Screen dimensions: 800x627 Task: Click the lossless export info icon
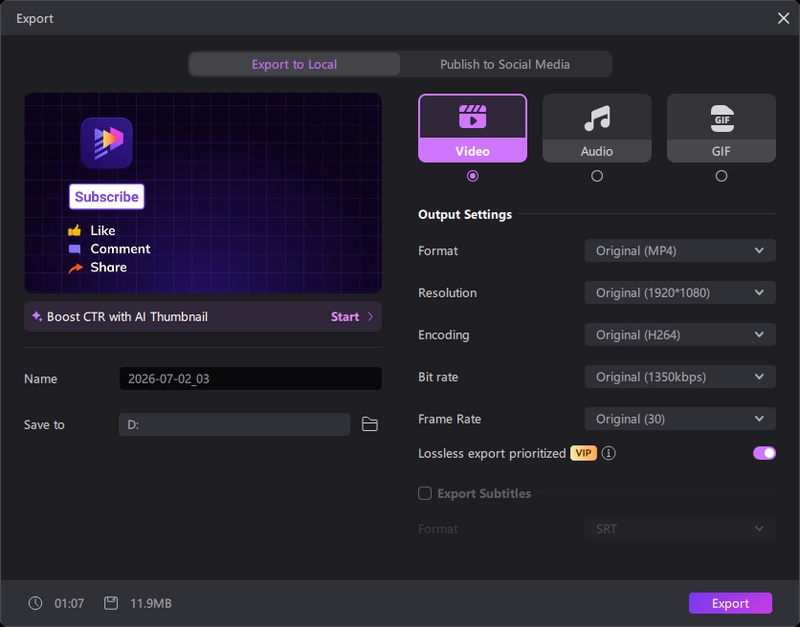click(x=608, y=453)
